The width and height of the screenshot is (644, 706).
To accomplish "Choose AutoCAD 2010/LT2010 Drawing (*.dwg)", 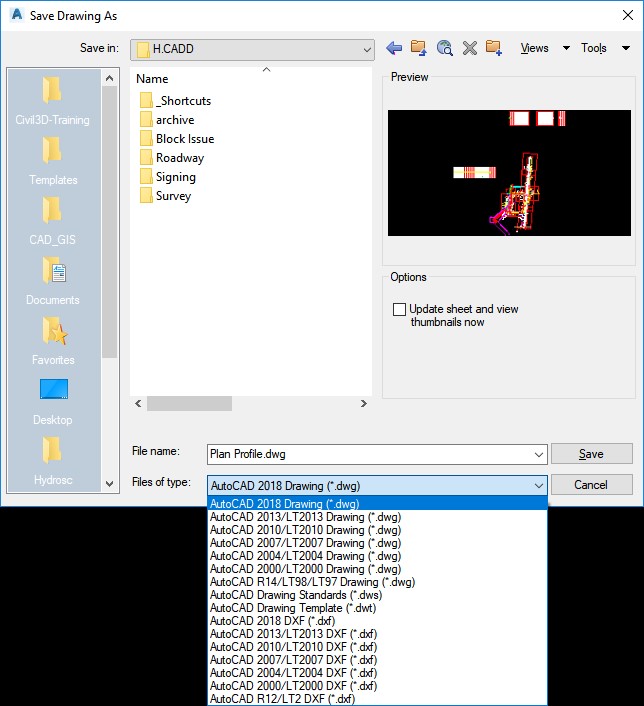I will coord(377,530).
